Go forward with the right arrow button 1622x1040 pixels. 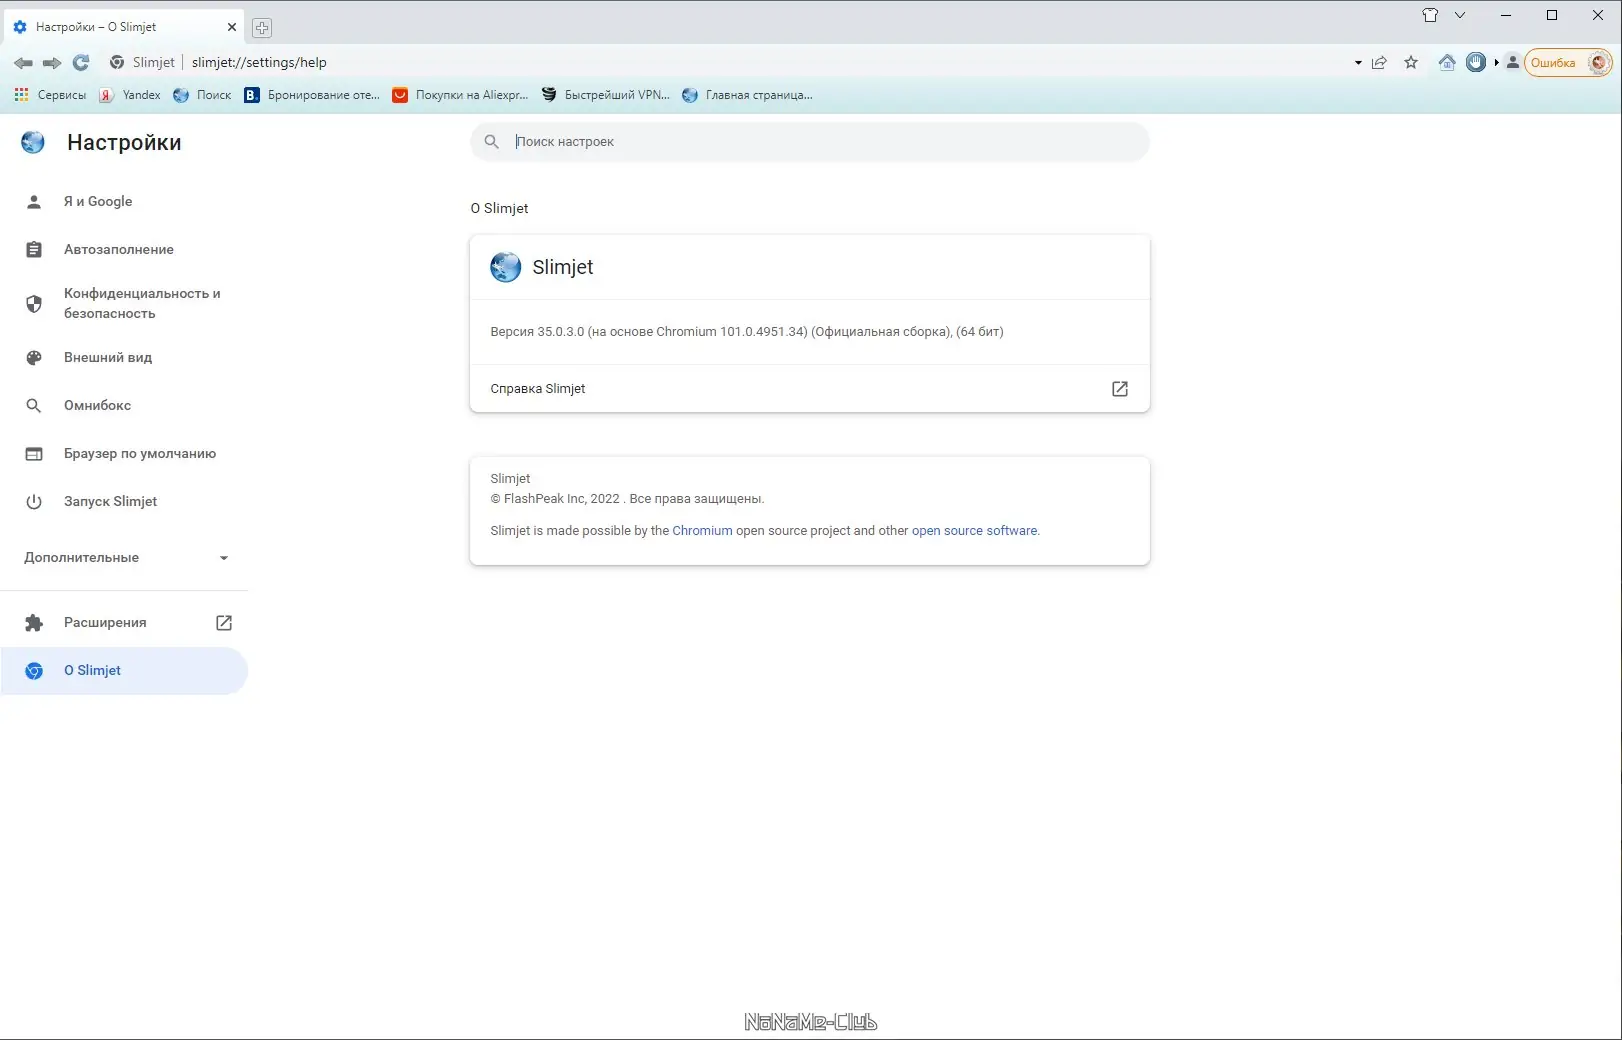pos(52,63)
